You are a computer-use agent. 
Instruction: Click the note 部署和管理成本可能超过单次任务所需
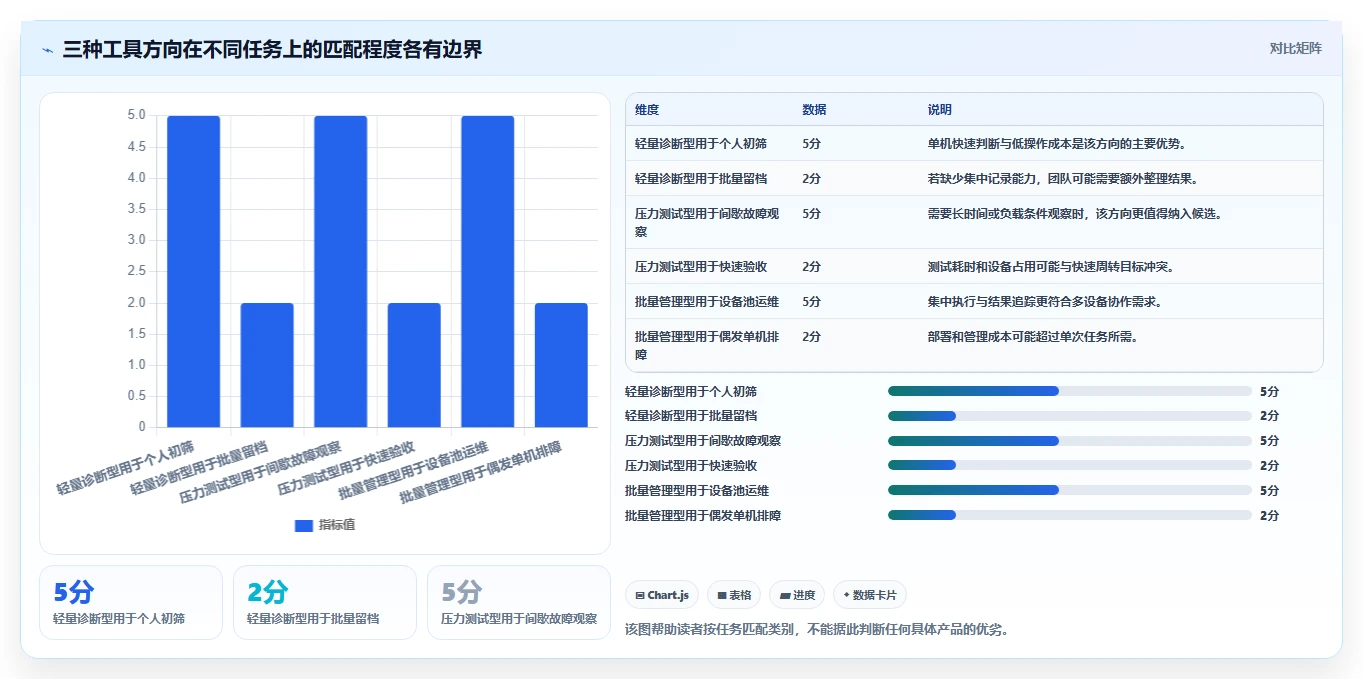[x=1033, y=337]
